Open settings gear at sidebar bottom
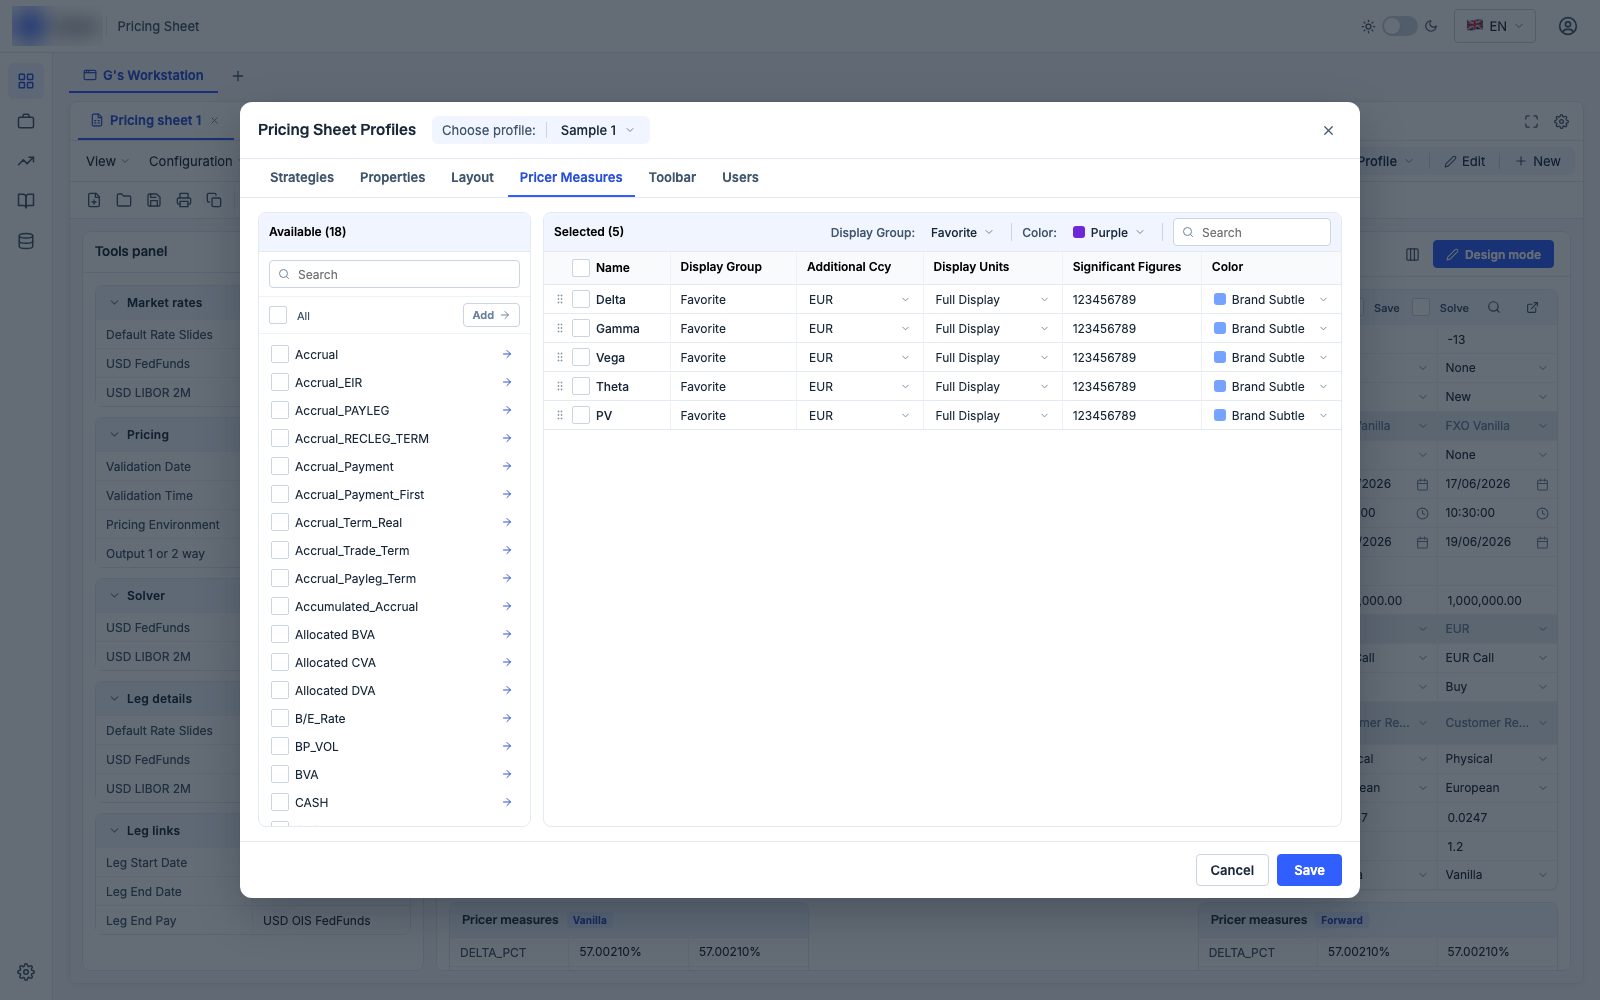 26,972
